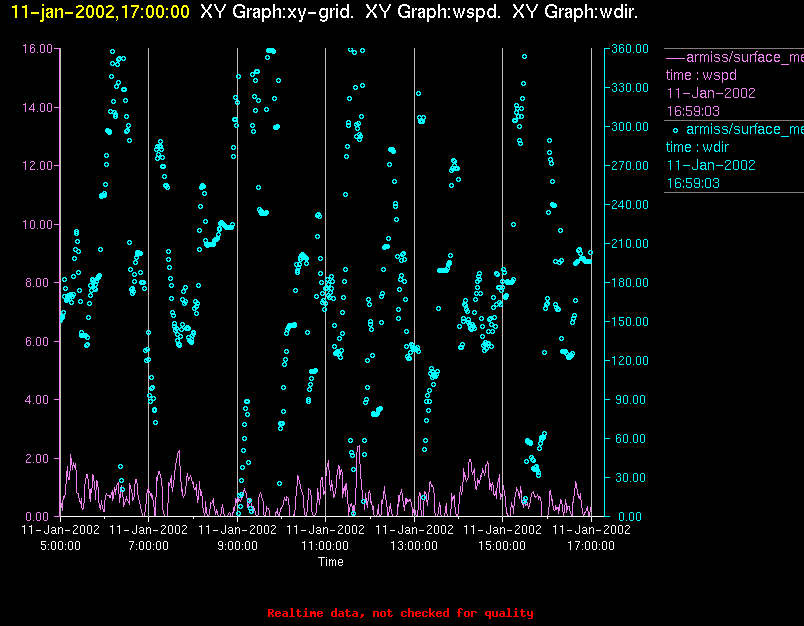Click the 8.00 tick on the left axis

(x=40, y=283)
